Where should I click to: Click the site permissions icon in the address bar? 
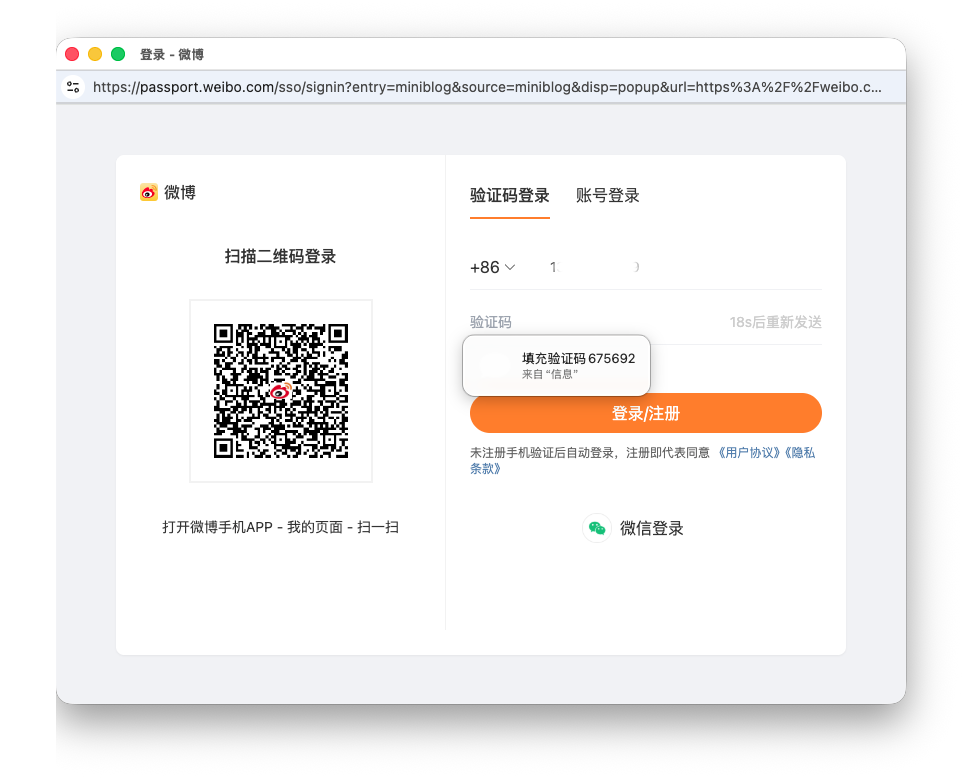click(x=72, y=87)
